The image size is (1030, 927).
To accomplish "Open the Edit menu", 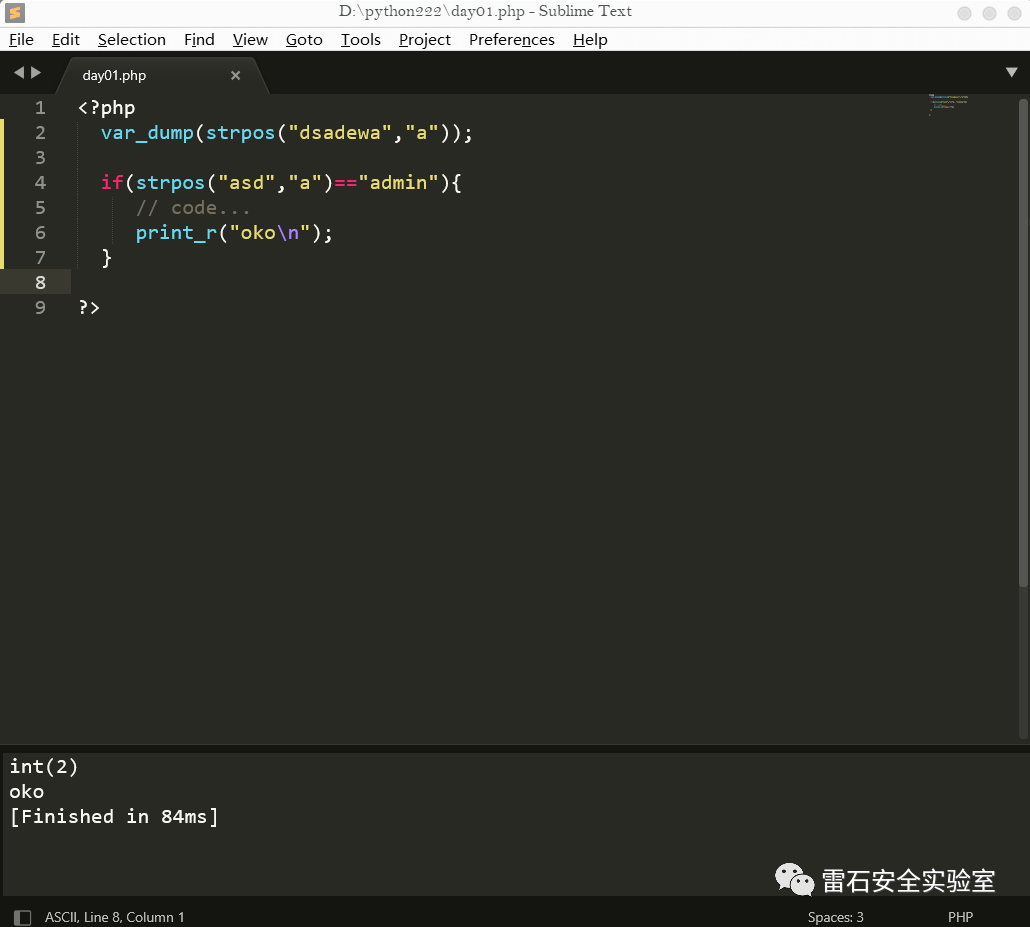I will [66, 40].
